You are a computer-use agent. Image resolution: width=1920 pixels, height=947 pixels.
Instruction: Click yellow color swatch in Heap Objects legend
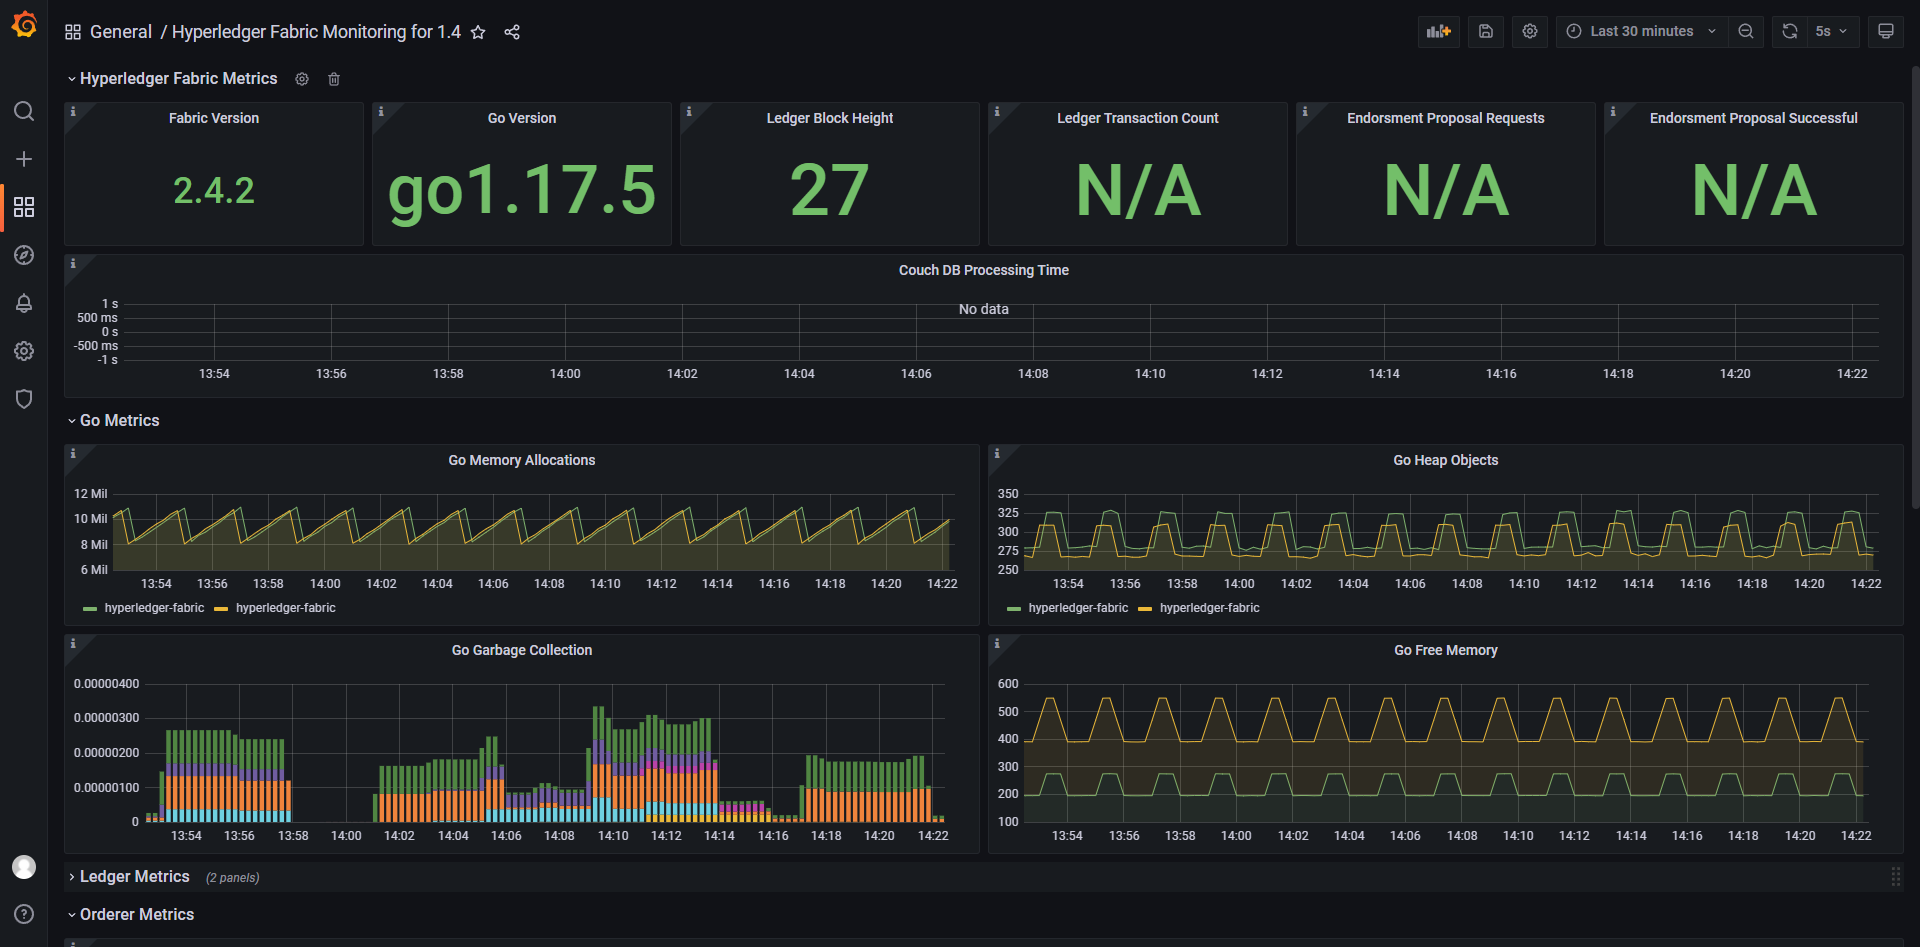click(1146, 609)
